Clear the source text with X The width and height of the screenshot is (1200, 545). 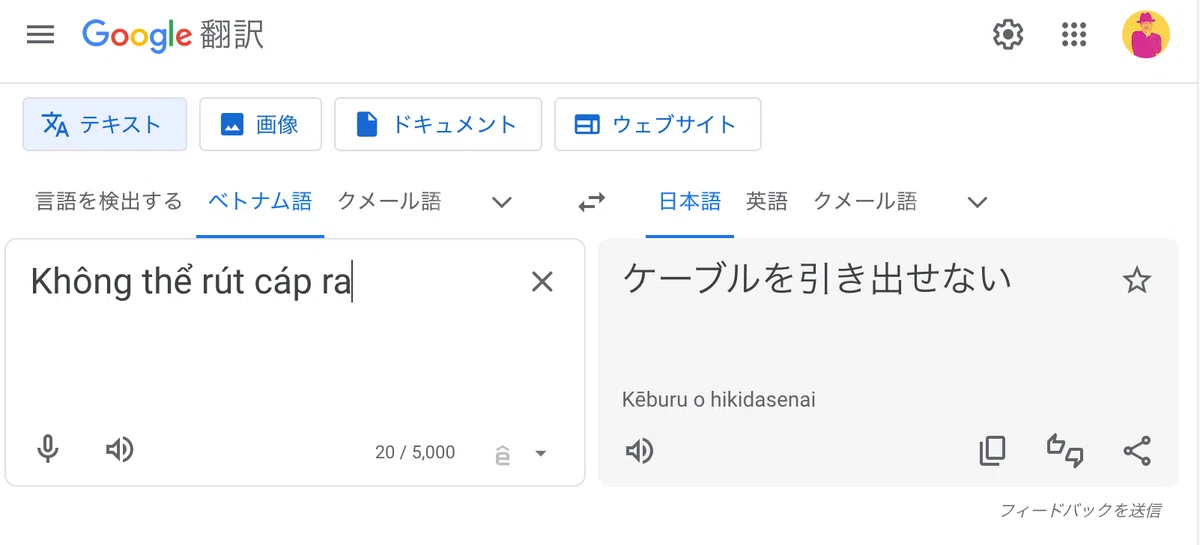[x=542, y=282]
